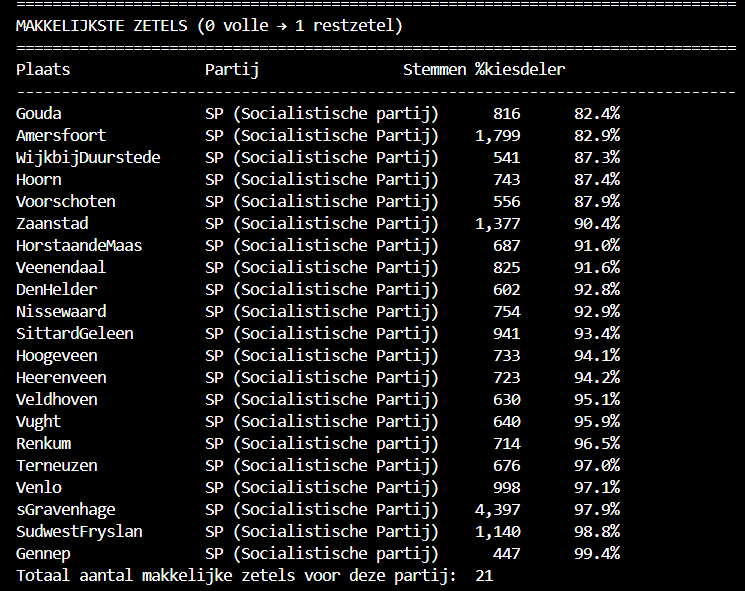Click the percentage 98.8%
745x591 pixels.
597,532
